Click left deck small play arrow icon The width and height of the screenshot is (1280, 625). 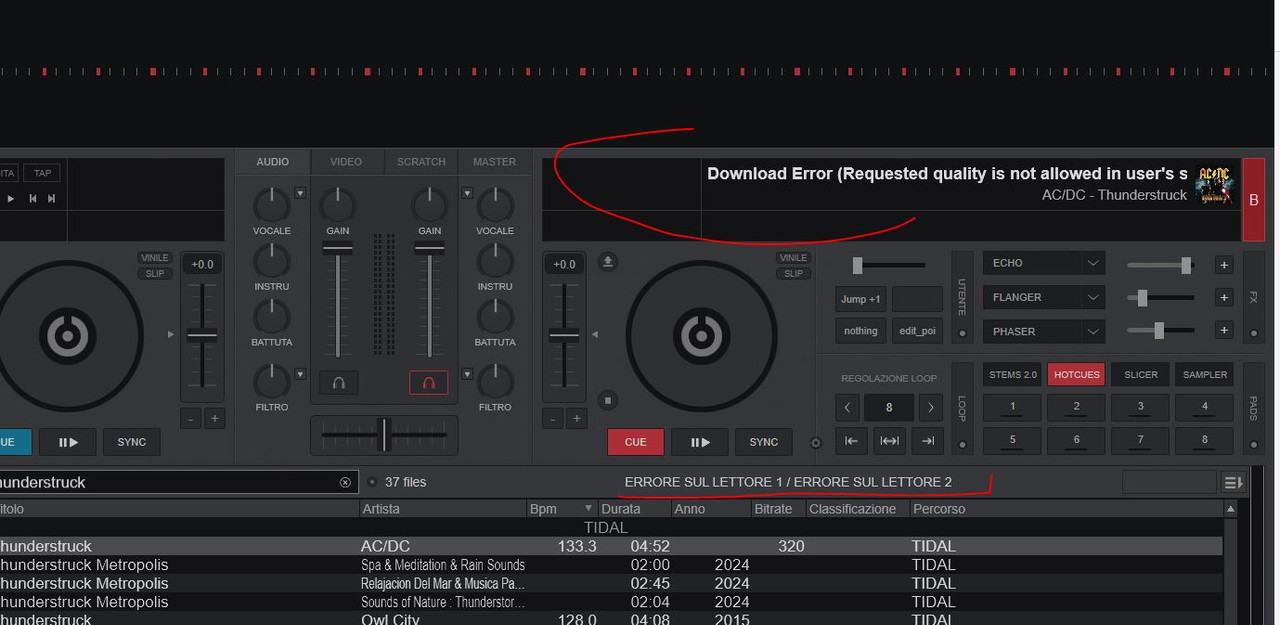pyautogui.click(x=11, y=198)
